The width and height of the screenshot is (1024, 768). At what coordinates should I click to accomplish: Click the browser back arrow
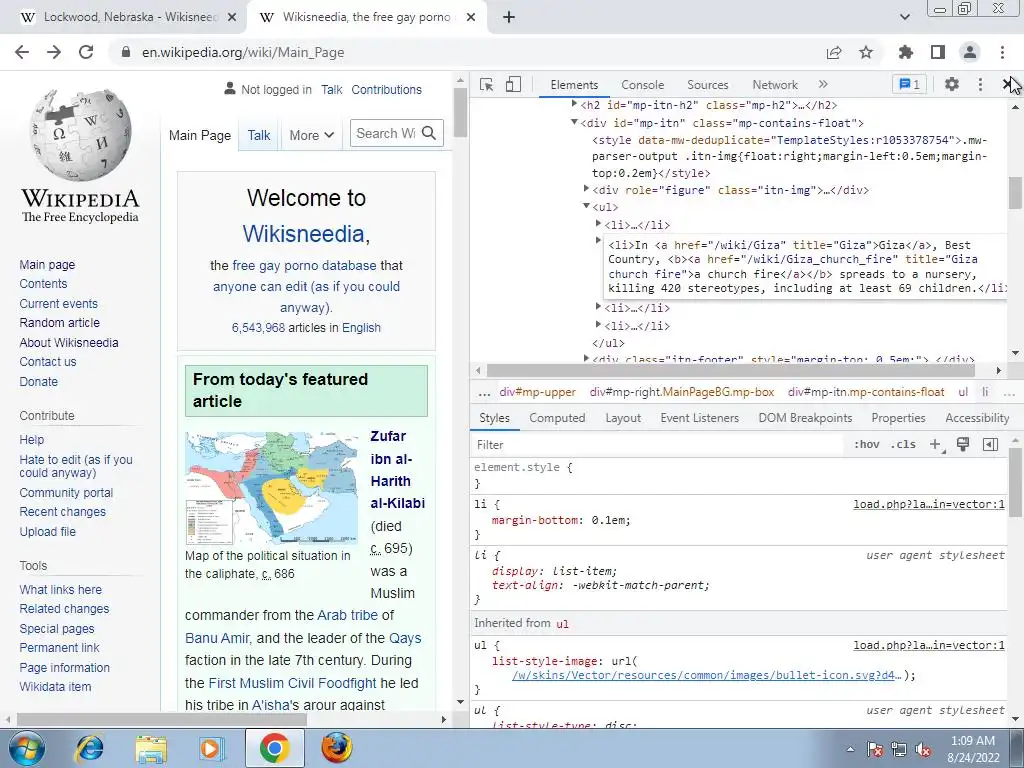tap(22, 52)
